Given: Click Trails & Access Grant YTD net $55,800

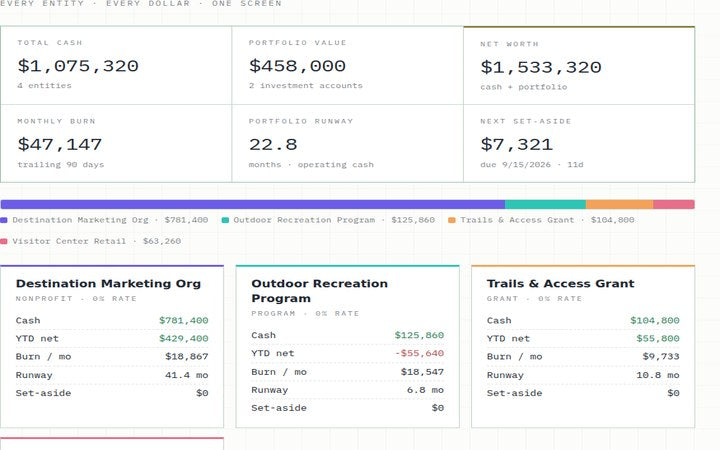Looking at the screenshot, I should coord(658,338).
